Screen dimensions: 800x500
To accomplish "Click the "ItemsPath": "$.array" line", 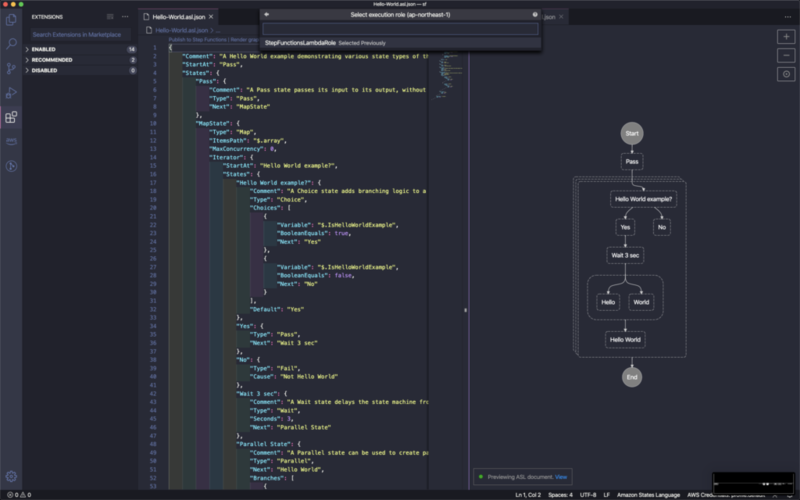I will 248,140.
